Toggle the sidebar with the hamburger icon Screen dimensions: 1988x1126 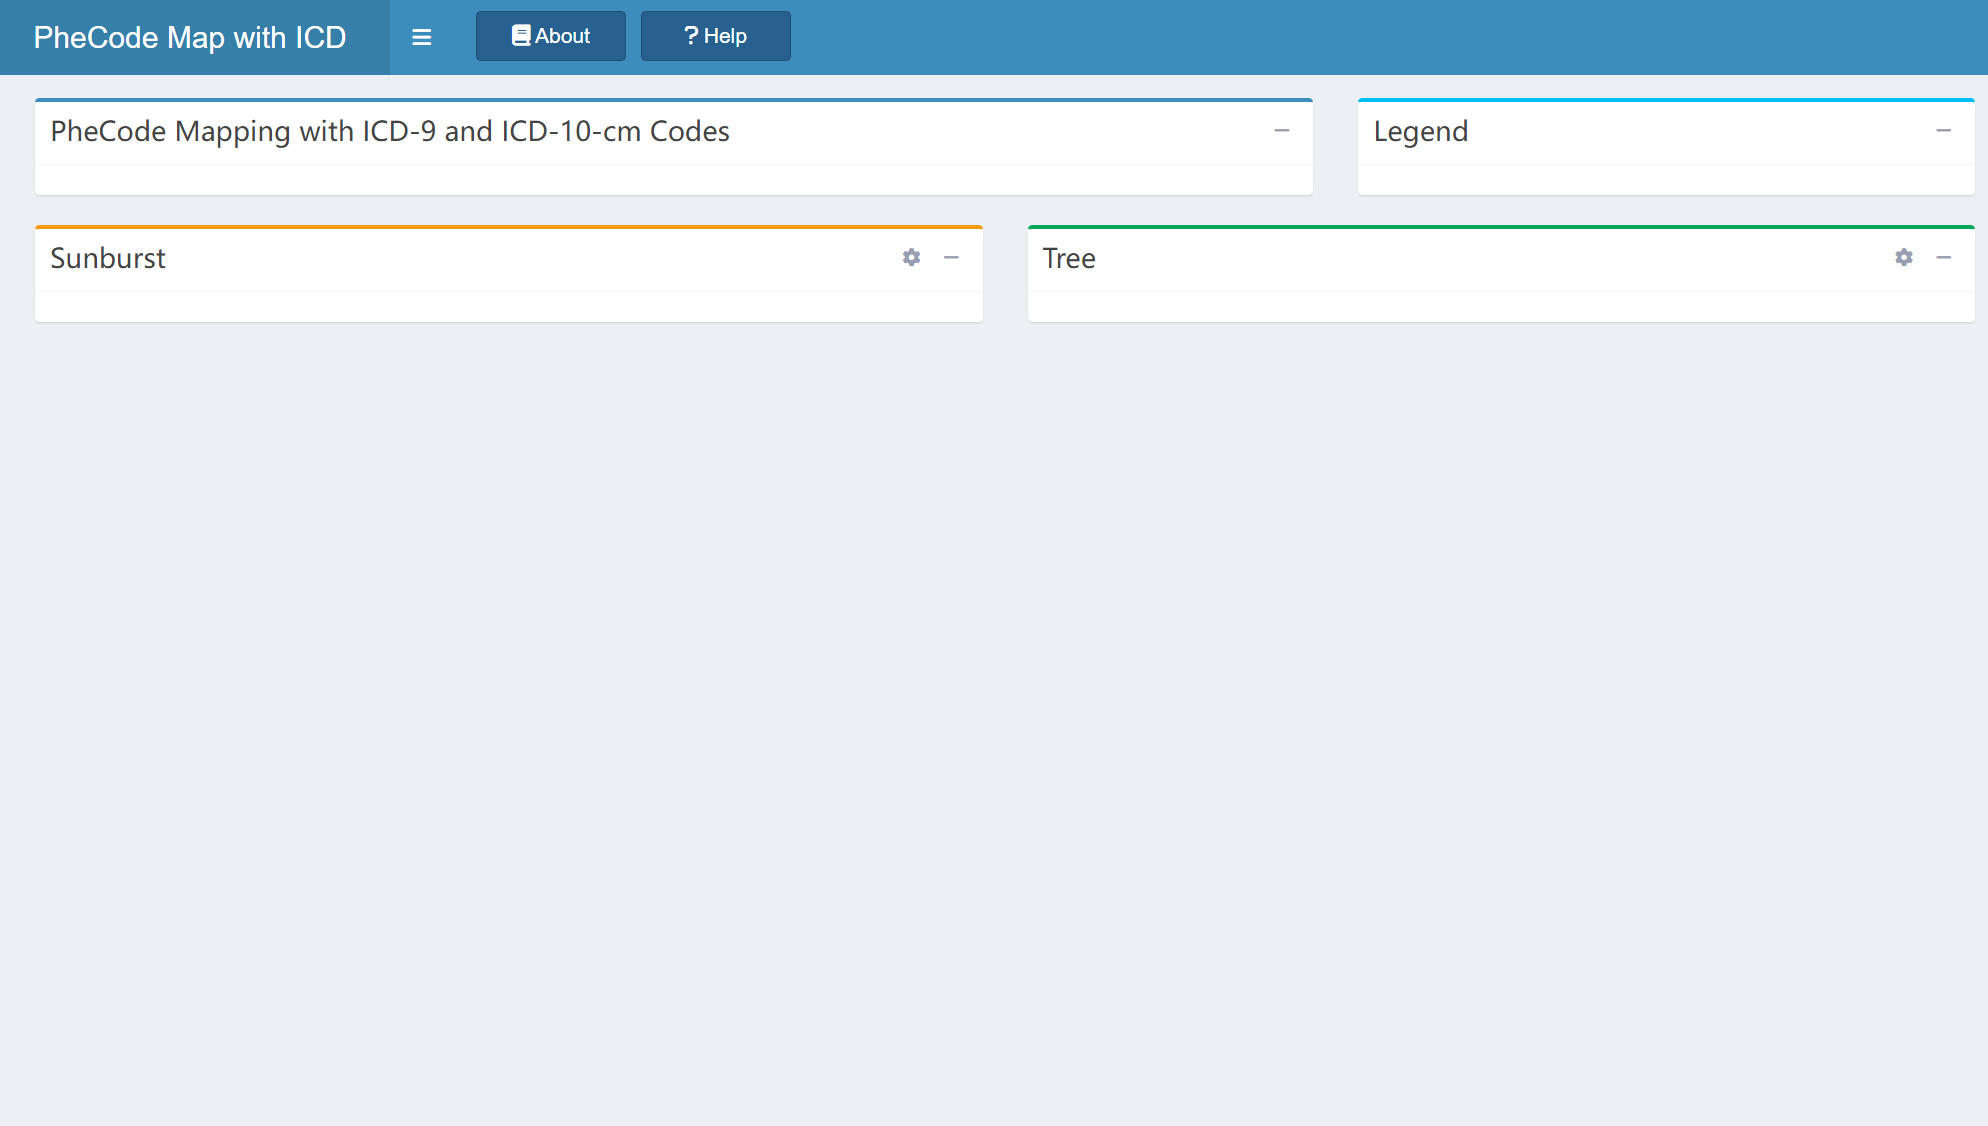[x=421, y=37]
